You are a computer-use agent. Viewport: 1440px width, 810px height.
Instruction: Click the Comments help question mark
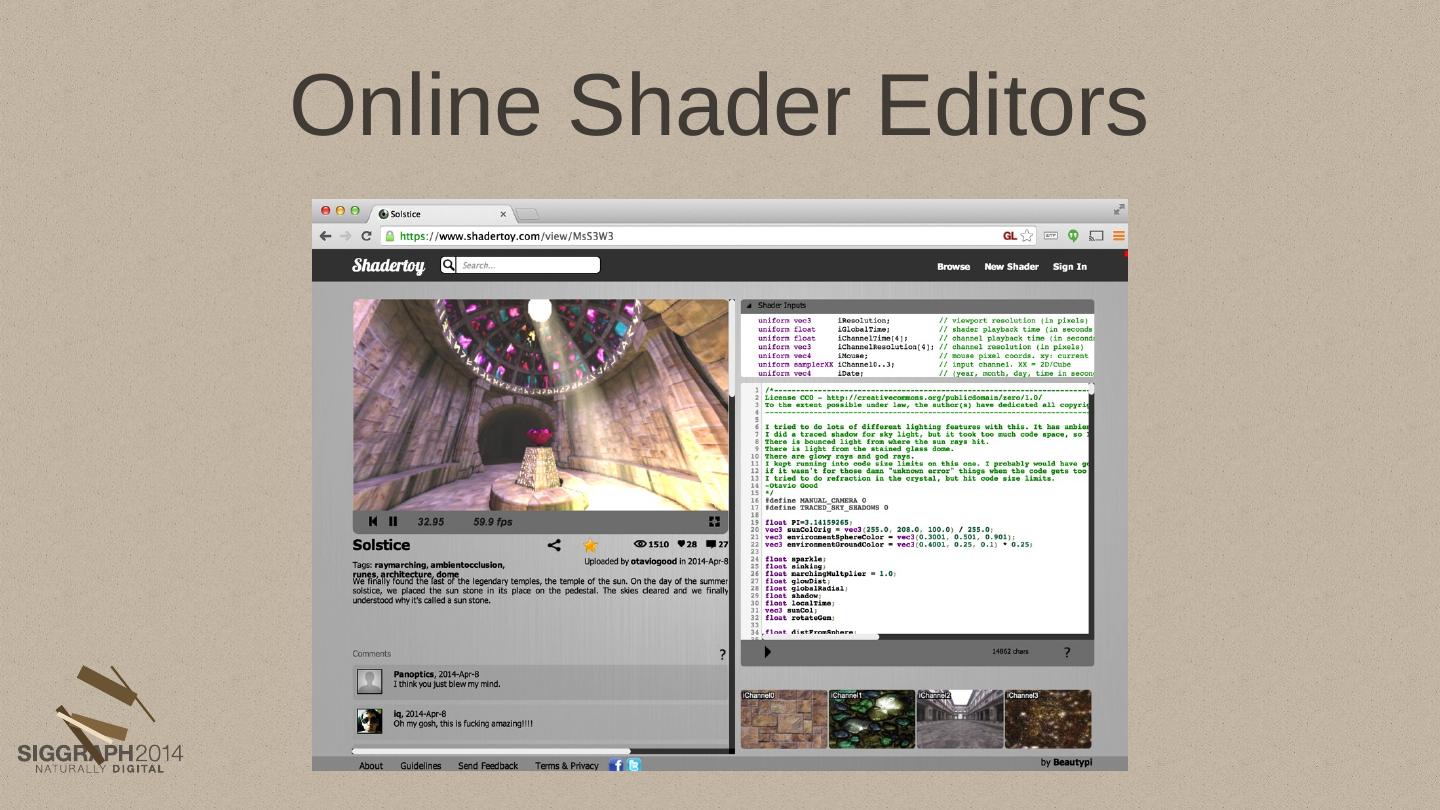(x=722, y=655)
